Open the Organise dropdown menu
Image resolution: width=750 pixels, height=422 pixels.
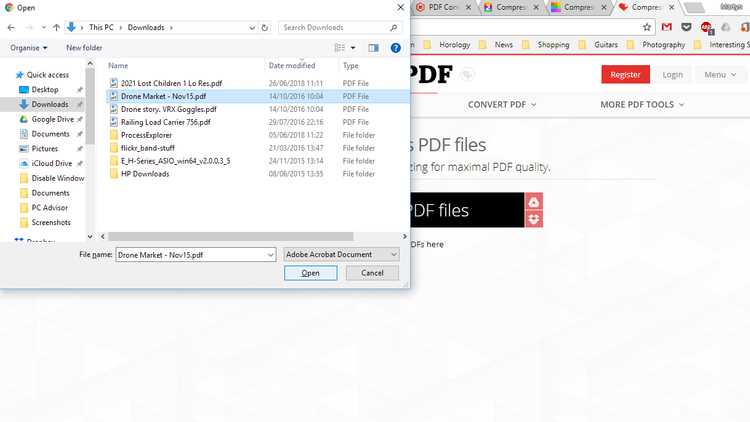29,48
